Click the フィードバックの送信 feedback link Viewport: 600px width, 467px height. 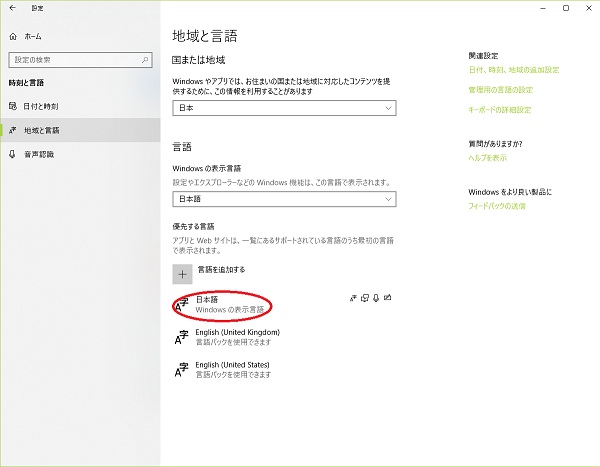pos(497,206)
